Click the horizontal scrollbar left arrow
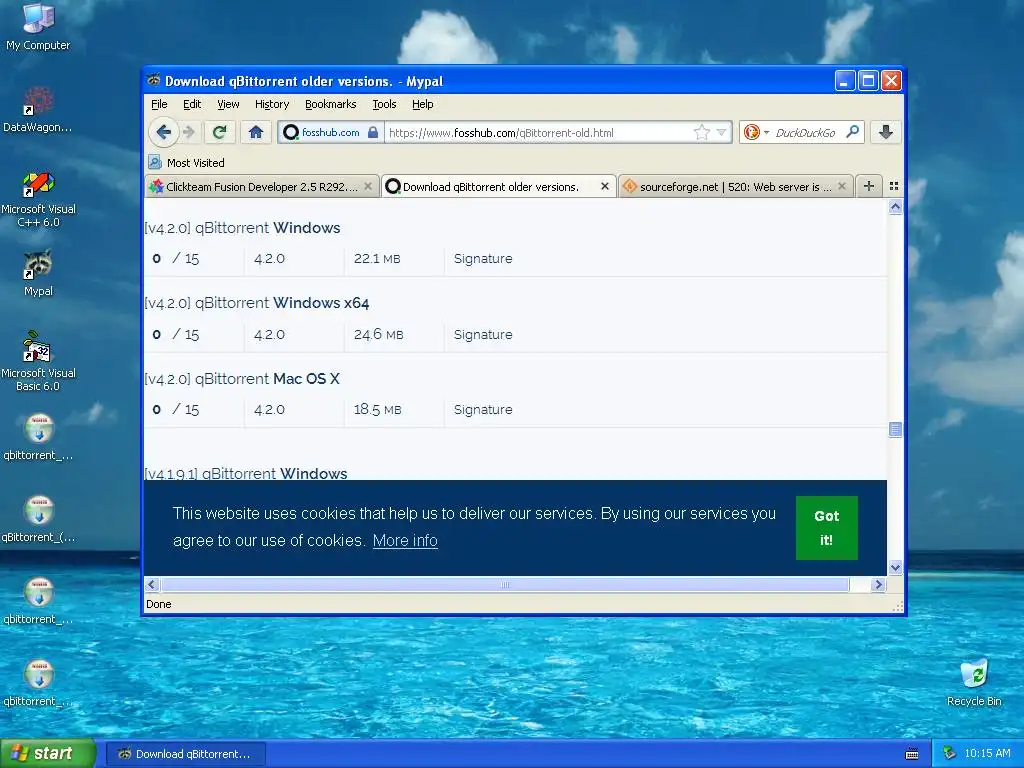Viewport: 1024px width, 768px height. (x=152, y=584)
